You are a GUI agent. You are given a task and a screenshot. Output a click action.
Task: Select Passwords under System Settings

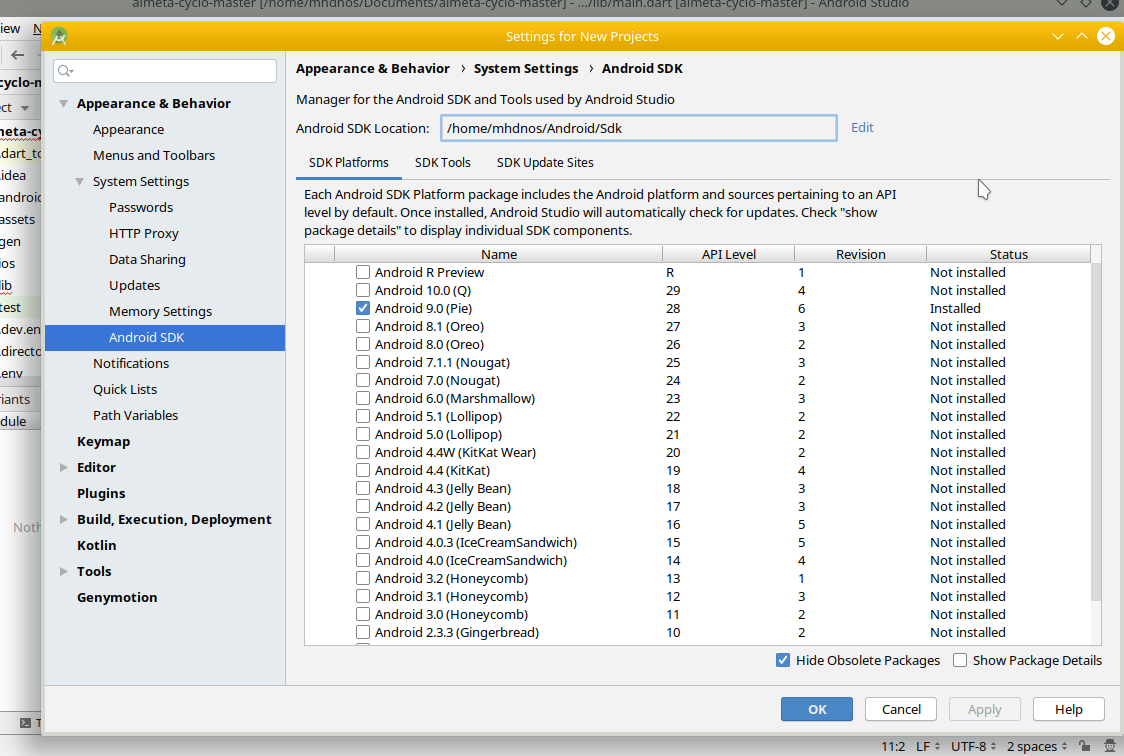(x=140, y=208)
